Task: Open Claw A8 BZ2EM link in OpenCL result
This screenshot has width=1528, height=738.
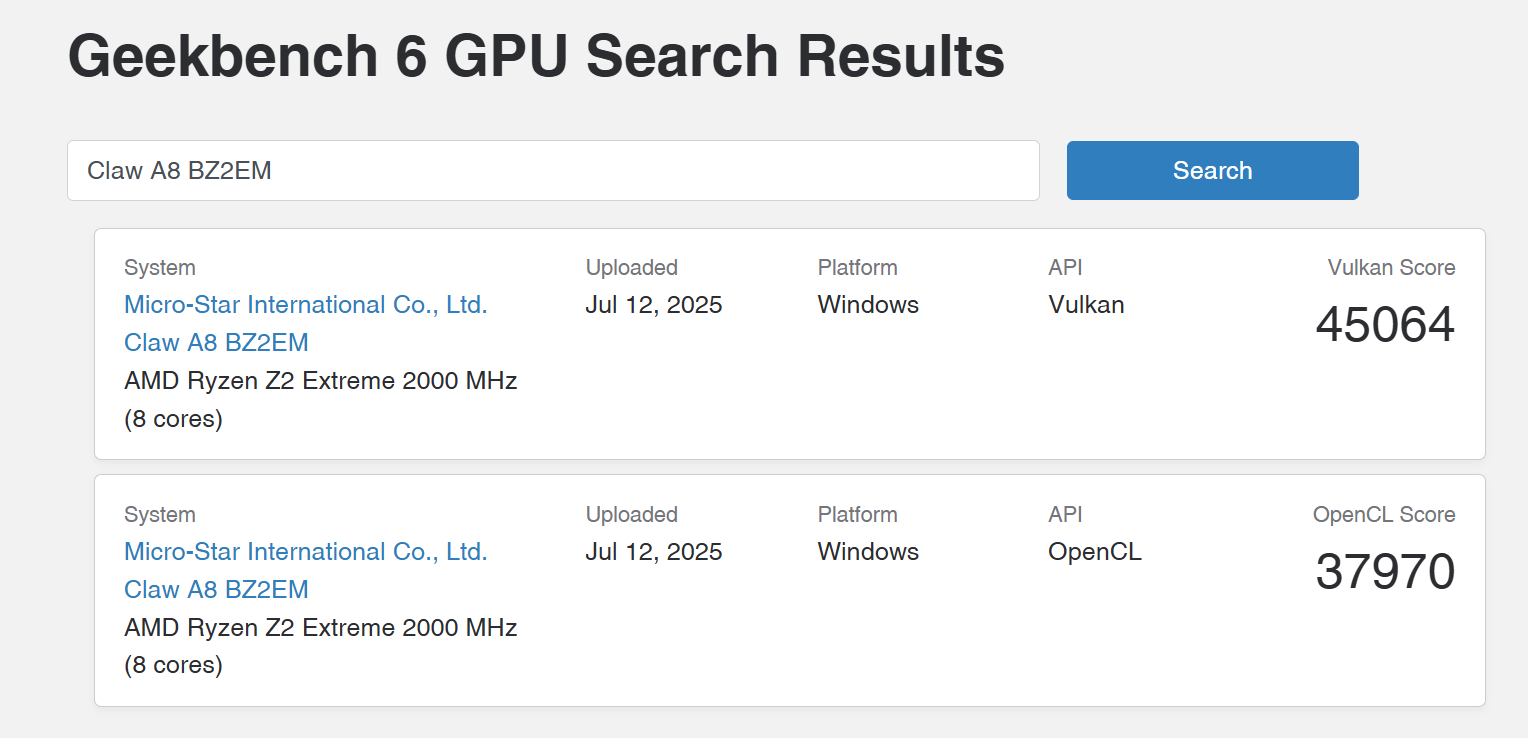Action: coord(216,590)
